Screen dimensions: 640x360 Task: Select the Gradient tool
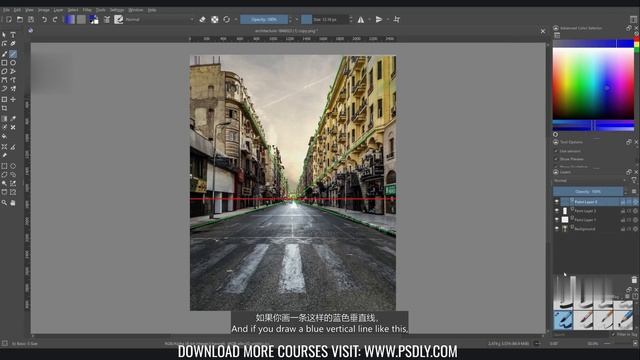tap(4, 119)
